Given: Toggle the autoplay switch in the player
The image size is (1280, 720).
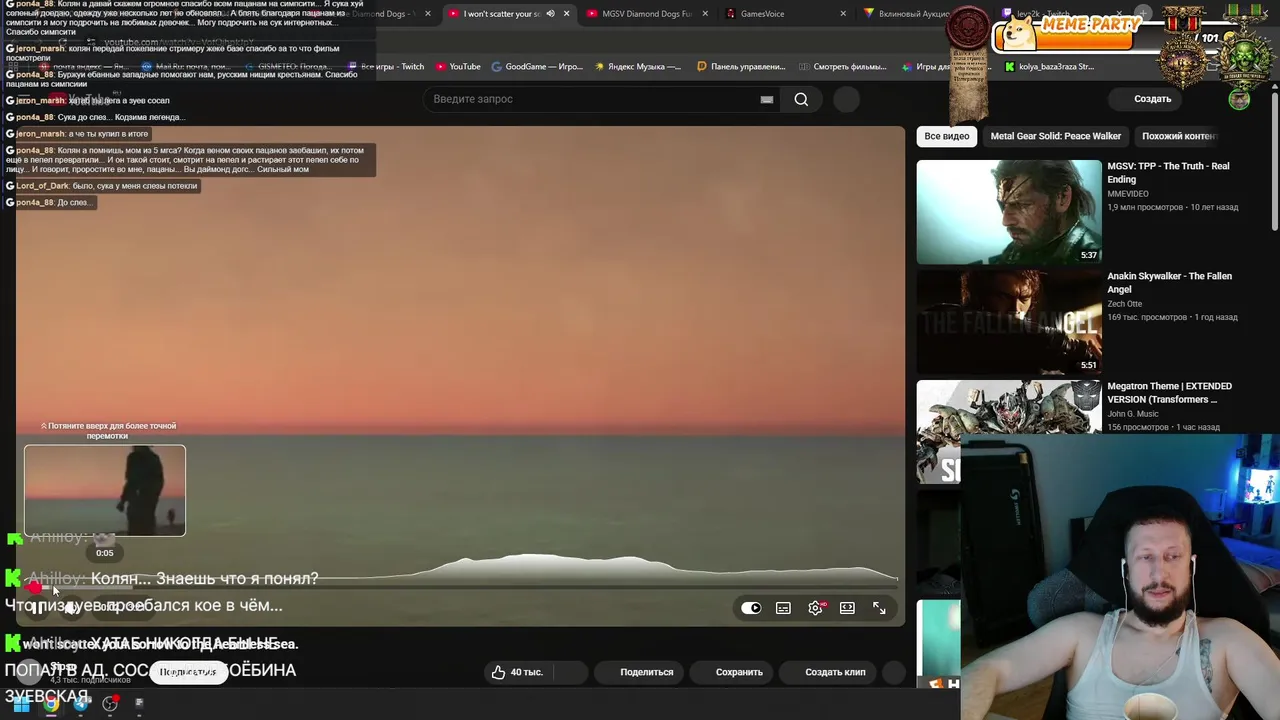Looking at the screenshot, I should point(751,608).
